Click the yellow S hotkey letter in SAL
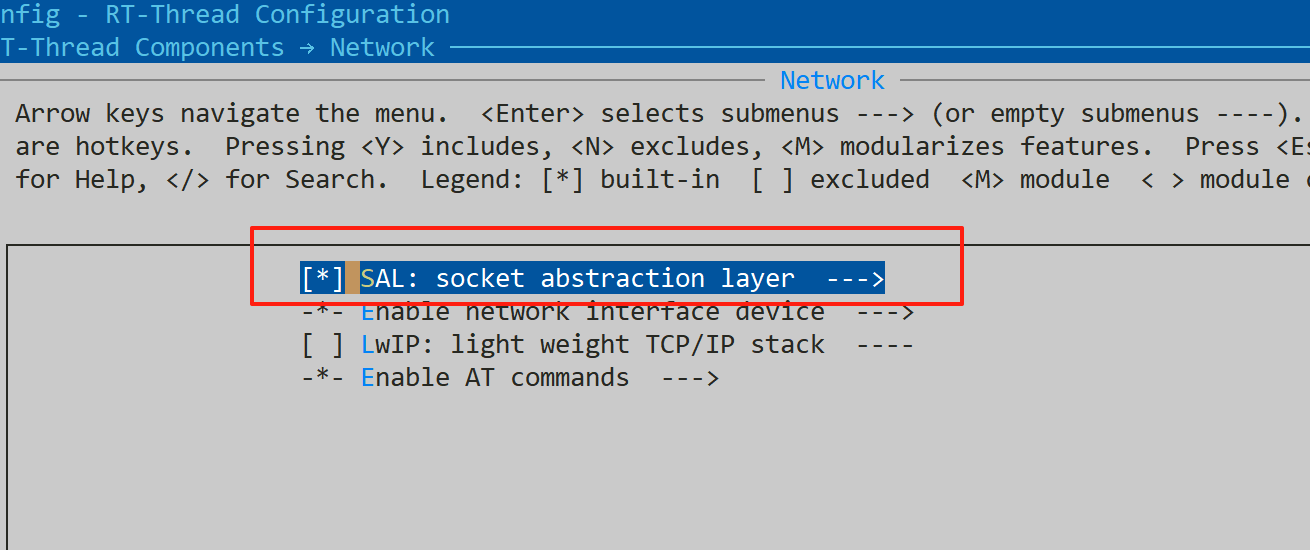Screen dimensions: 1310x550 [x=368, y=278]
